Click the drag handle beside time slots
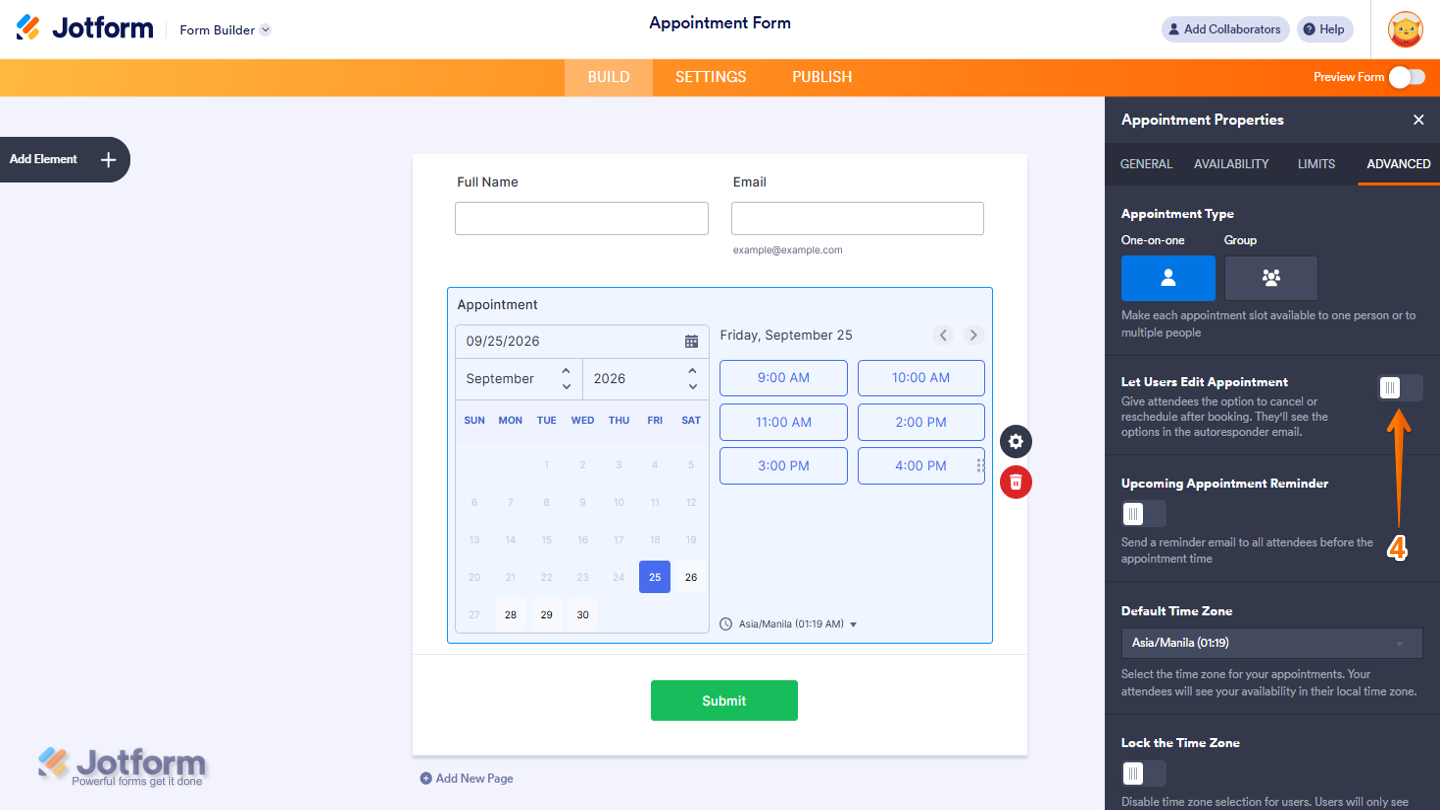1440x810 pixels. click(980, 466)
